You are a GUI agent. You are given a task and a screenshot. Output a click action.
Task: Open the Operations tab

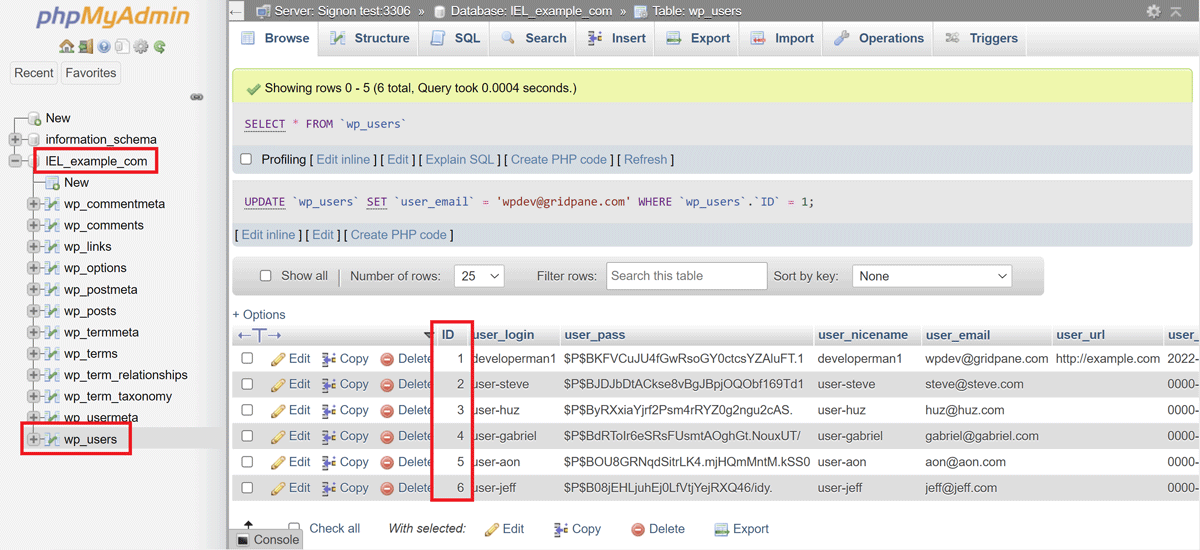click(879, 38)
